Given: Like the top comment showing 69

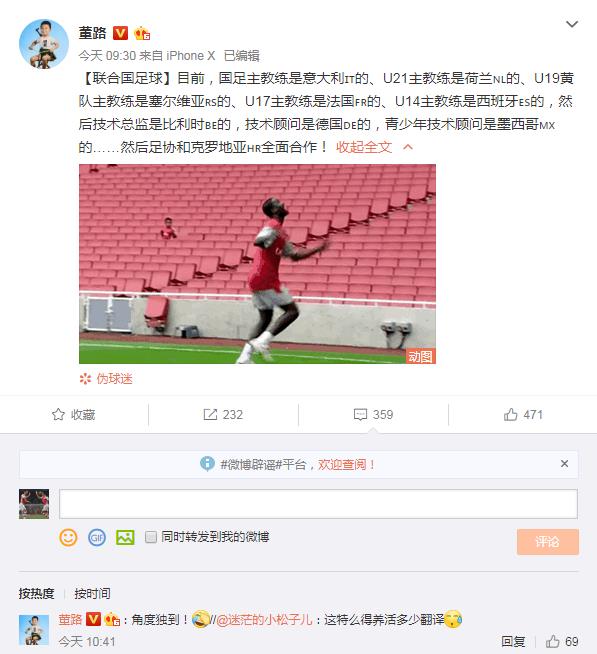Looking at the screenshot, I should [553, 641].
